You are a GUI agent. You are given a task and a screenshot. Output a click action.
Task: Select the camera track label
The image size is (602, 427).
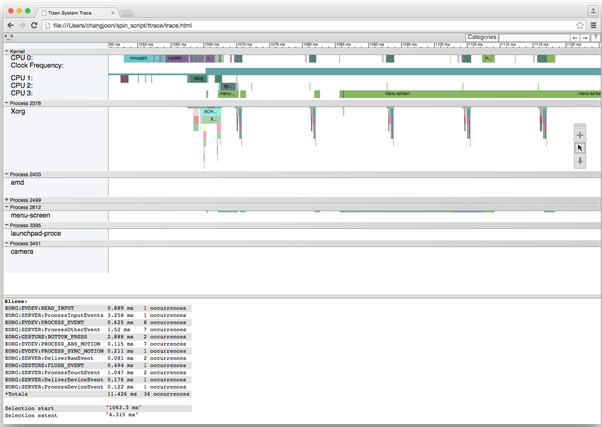click(x=22, y=252)
